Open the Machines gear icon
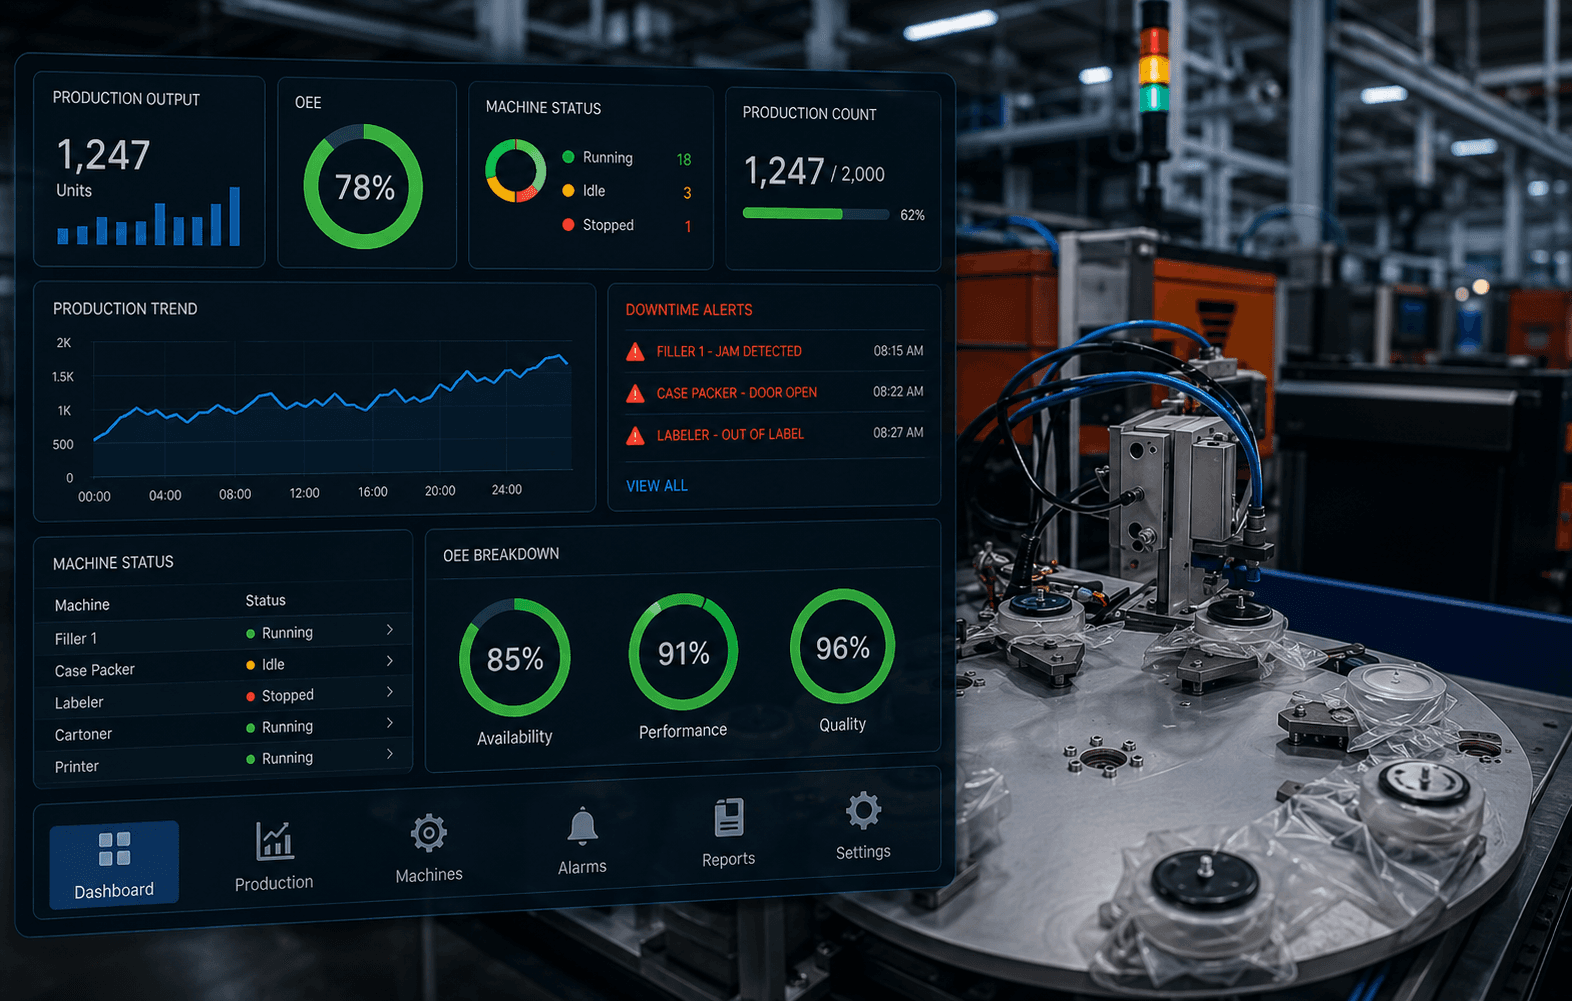Image resolution: width=1572 pixels, height=1001 pixels. click(428, 833)
